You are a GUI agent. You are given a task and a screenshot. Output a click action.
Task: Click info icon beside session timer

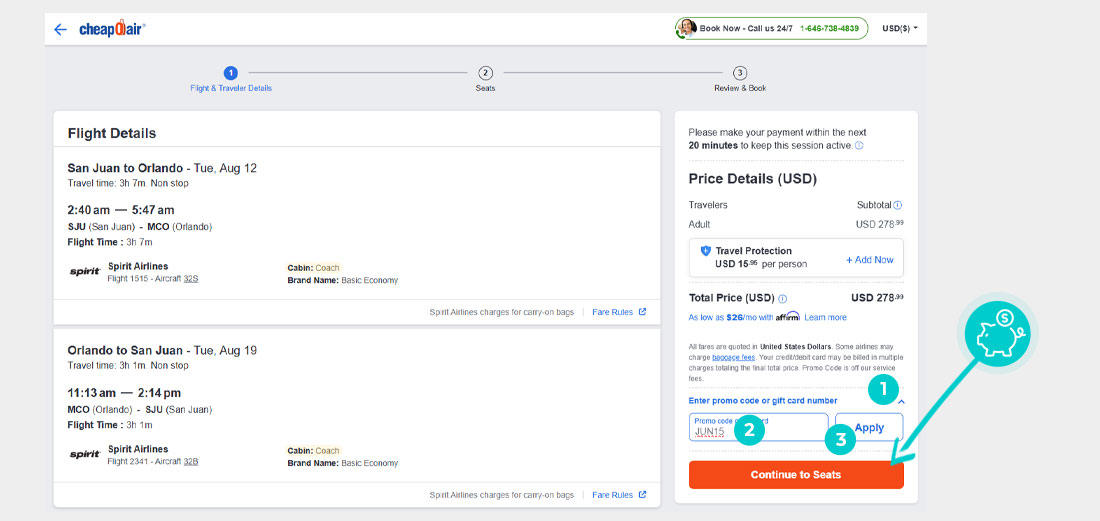click(859, 146)
